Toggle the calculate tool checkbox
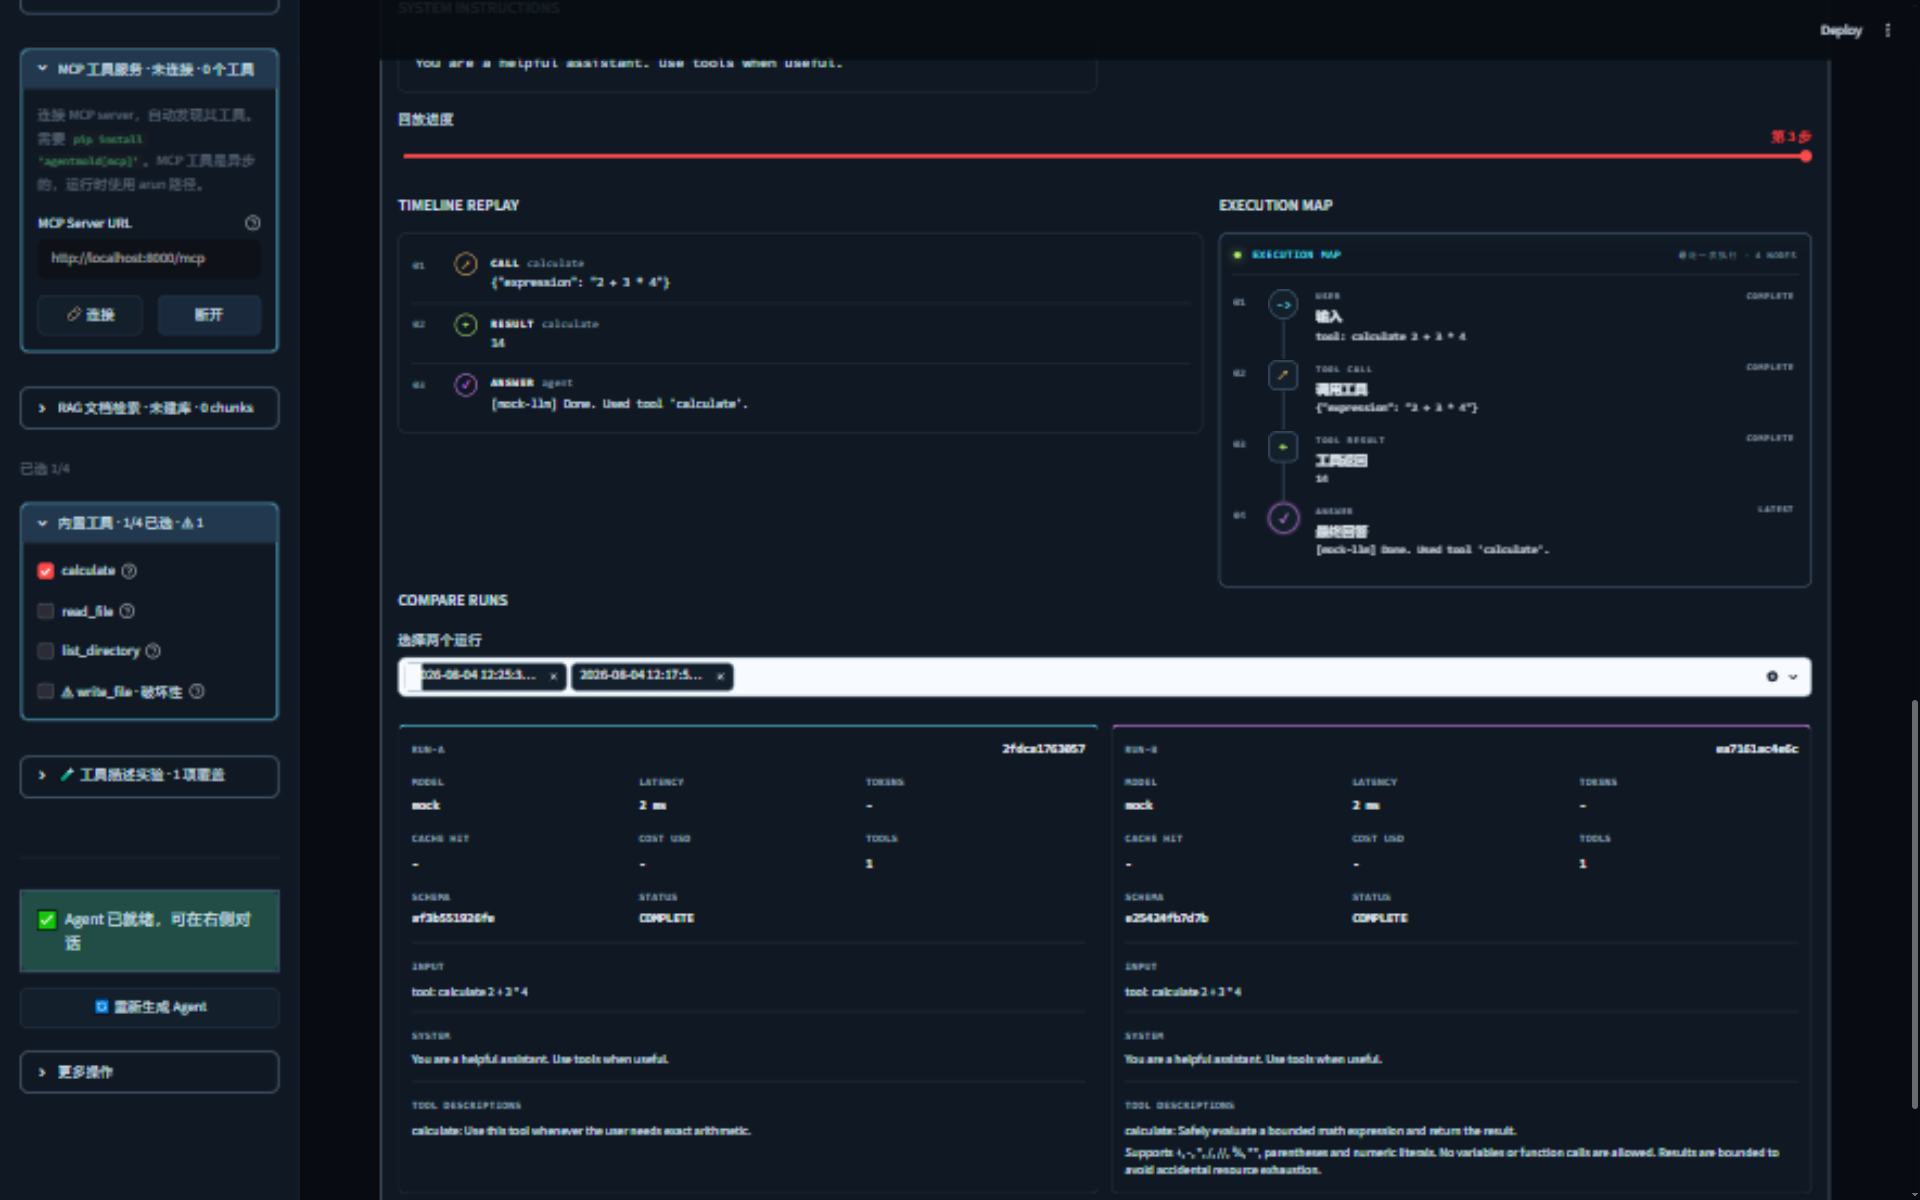 pyautogui.click(x=46, y=571)
